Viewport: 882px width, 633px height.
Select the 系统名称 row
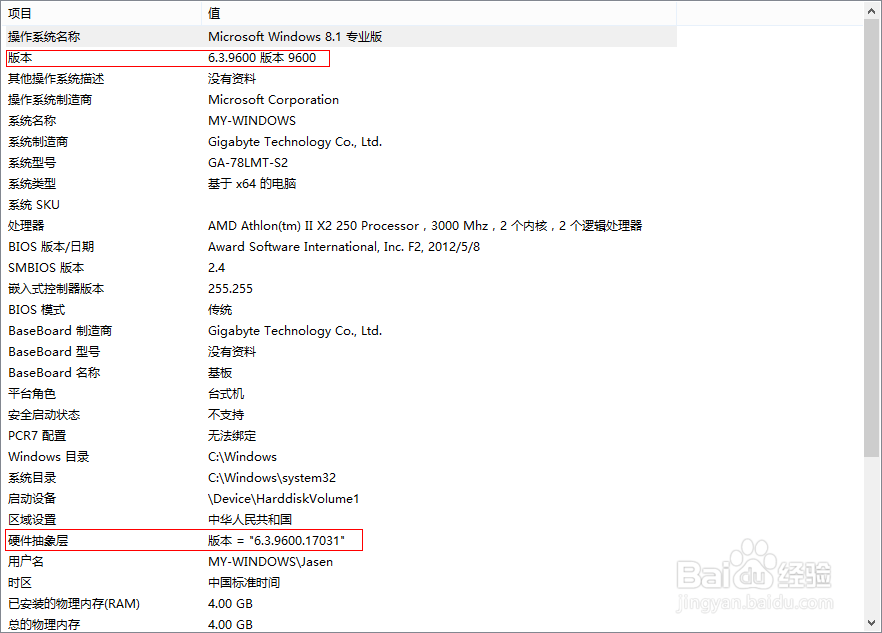(x=339, y=120)
